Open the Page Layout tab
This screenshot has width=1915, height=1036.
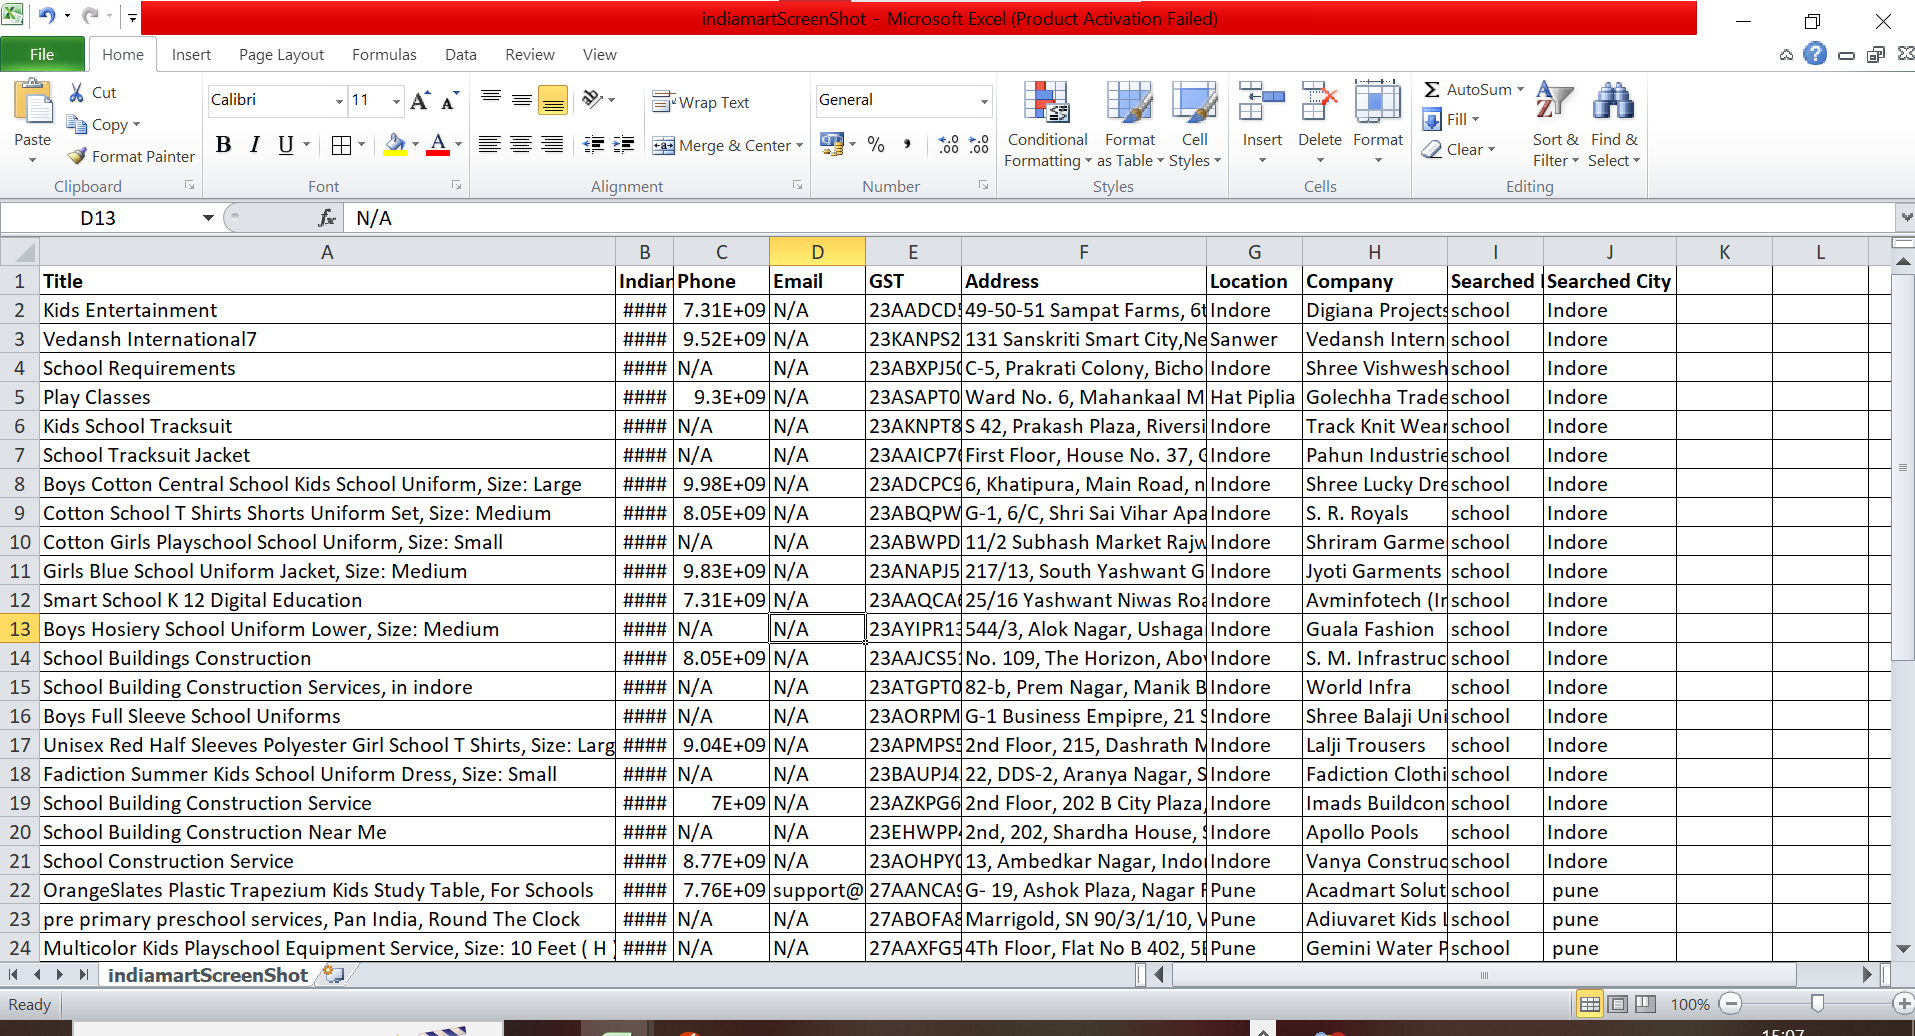coord(281,54)
